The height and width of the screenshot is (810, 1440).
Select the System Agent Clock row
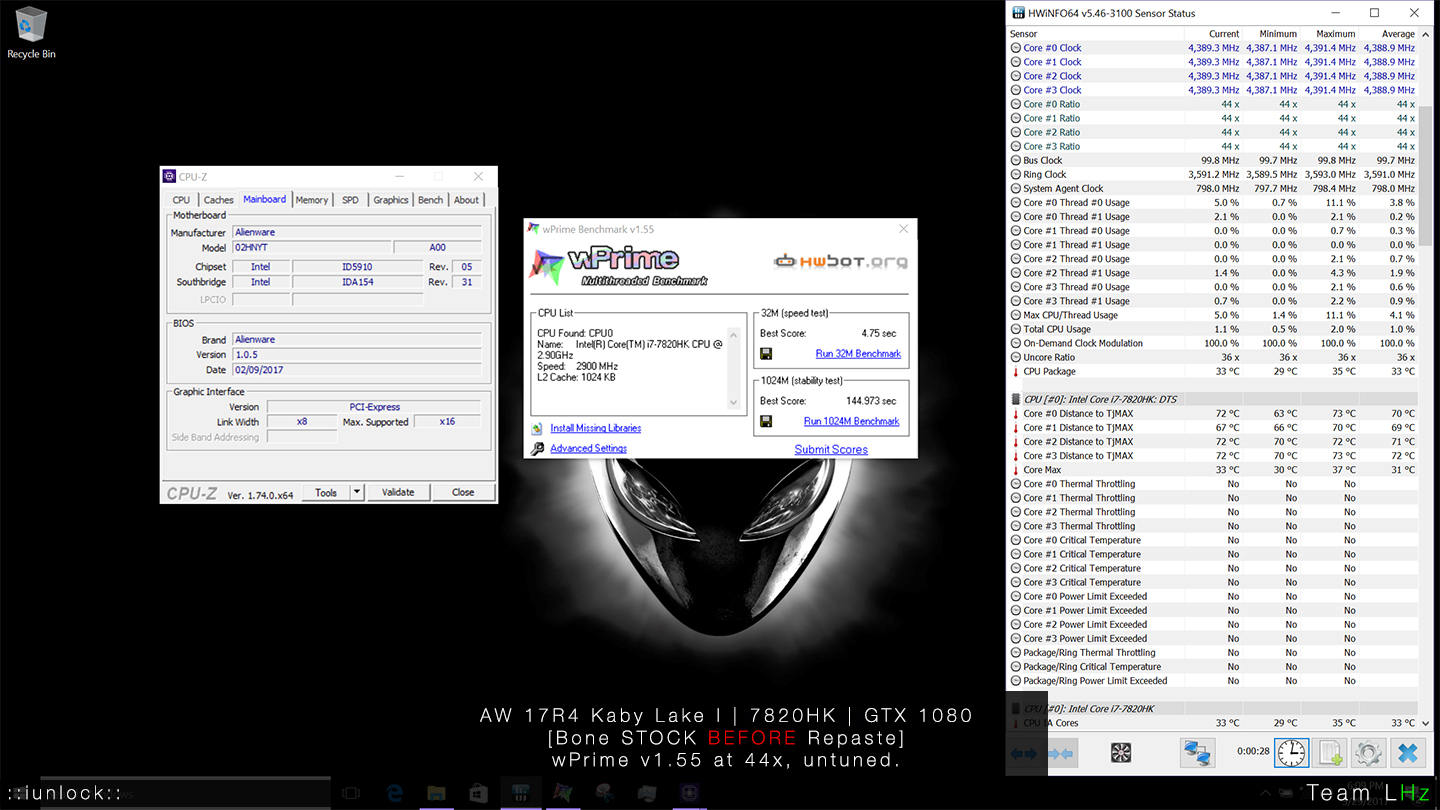pos(1213,189)
